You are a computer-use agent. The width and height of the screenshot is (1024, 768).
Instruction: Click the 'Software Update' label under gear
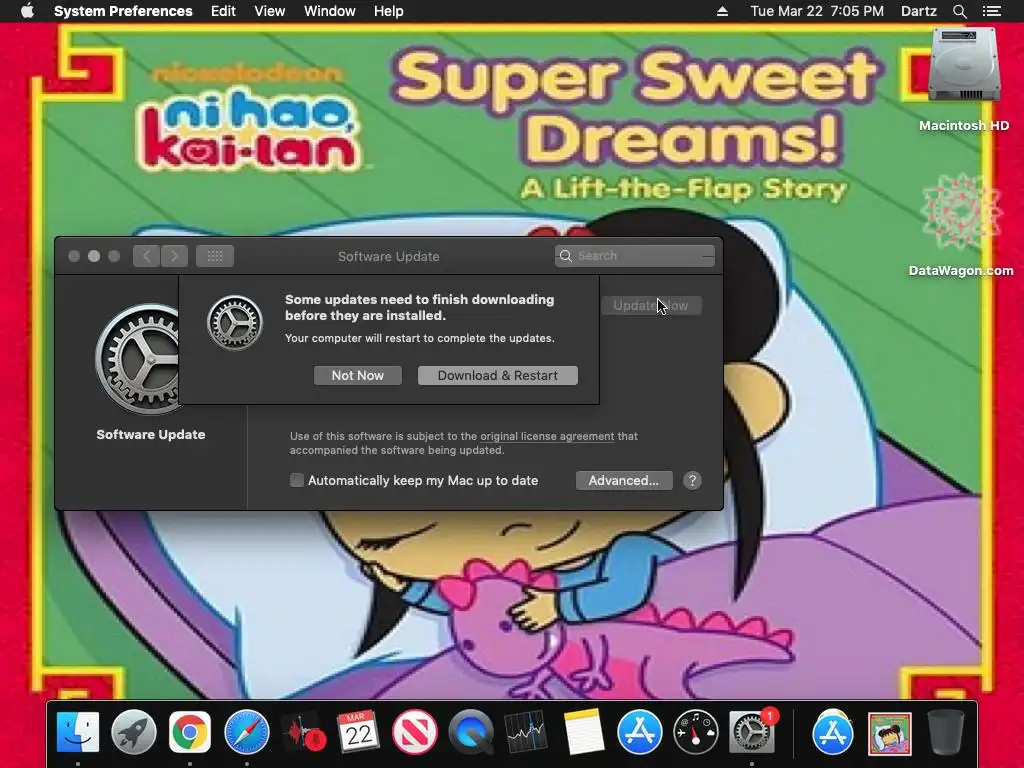tap(151, 434)
